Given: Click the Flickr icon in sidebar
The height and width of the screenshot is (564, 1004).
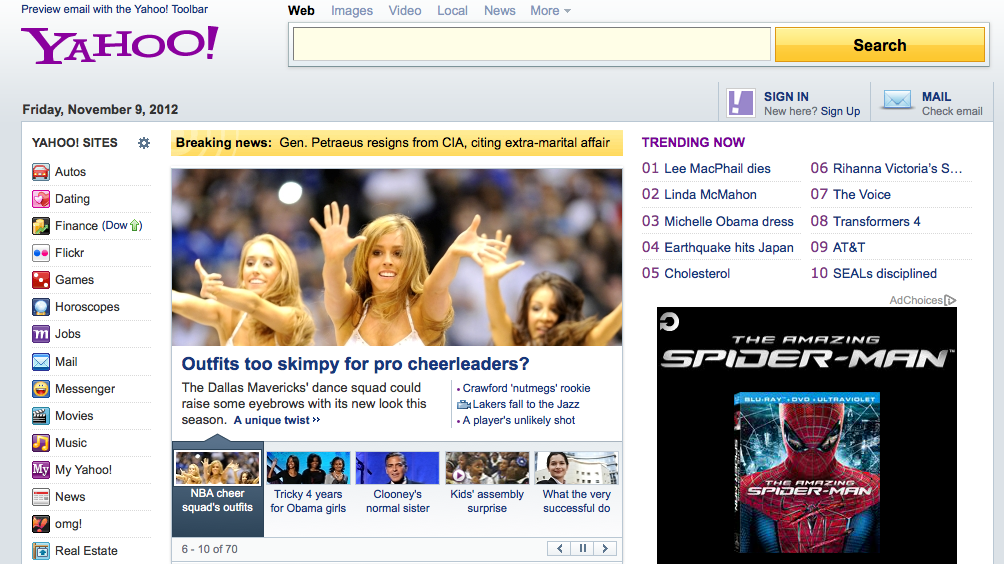Looking at the screenshot, I should pyautogui.click(x=41, y=253).
